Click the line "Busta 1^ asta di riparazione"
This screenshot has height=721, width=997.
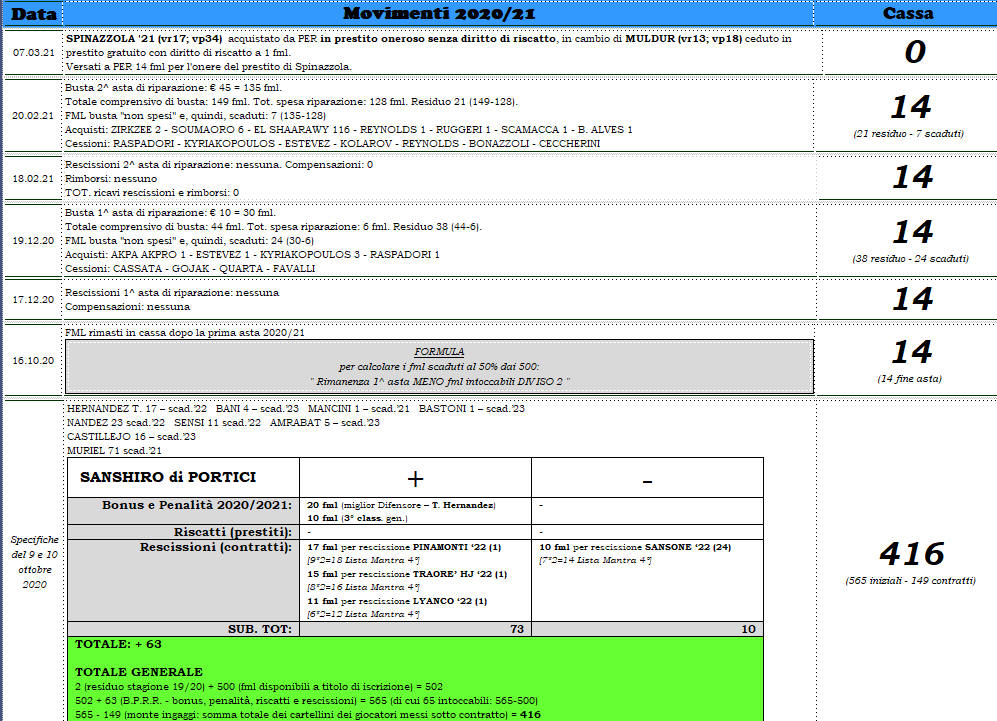tap(170, 212)
